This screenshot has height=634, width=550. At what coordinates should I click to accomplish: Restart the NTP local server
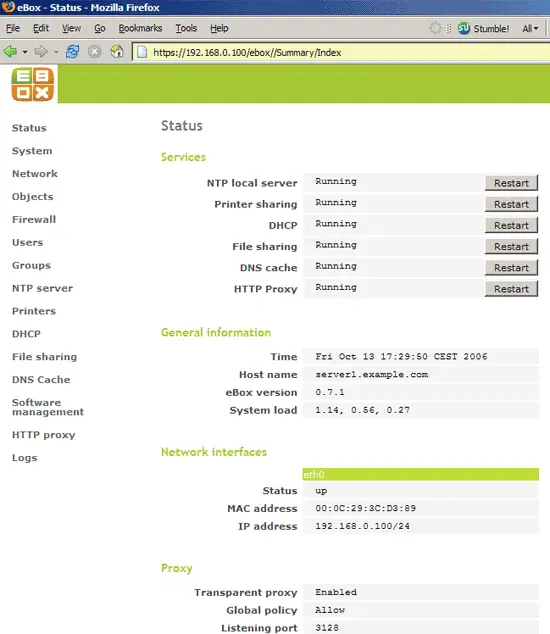(x=511, y=183)
